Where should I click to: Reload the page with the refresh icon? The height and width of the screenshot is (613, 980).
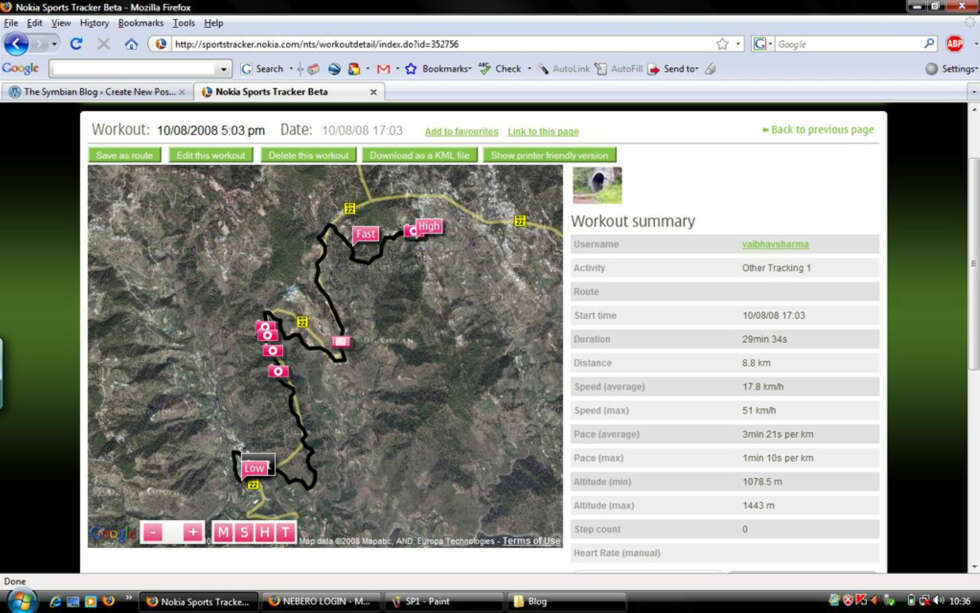(76, 44)
